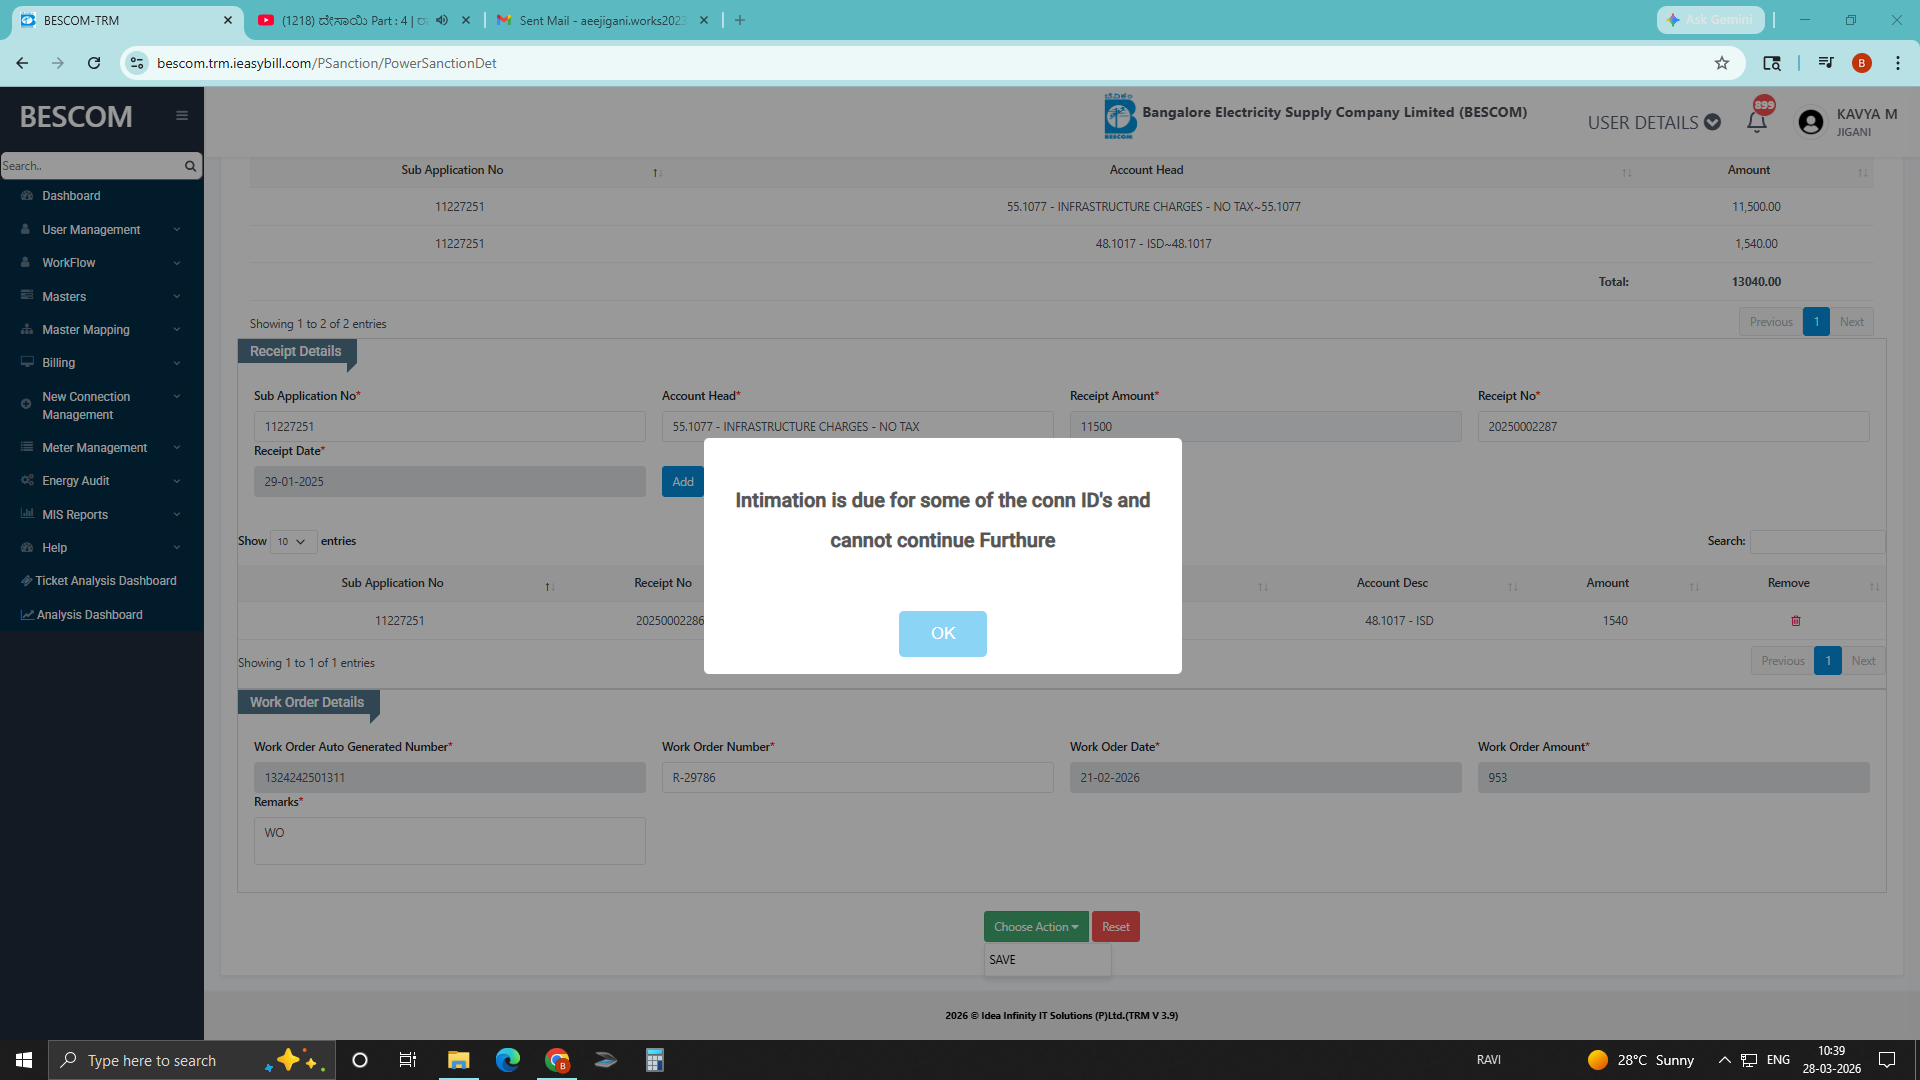Image resolution: width=1920 pixels, height=1080 pixels.
Task: Open the entries count selector
Action: click(x=291, y=541)
